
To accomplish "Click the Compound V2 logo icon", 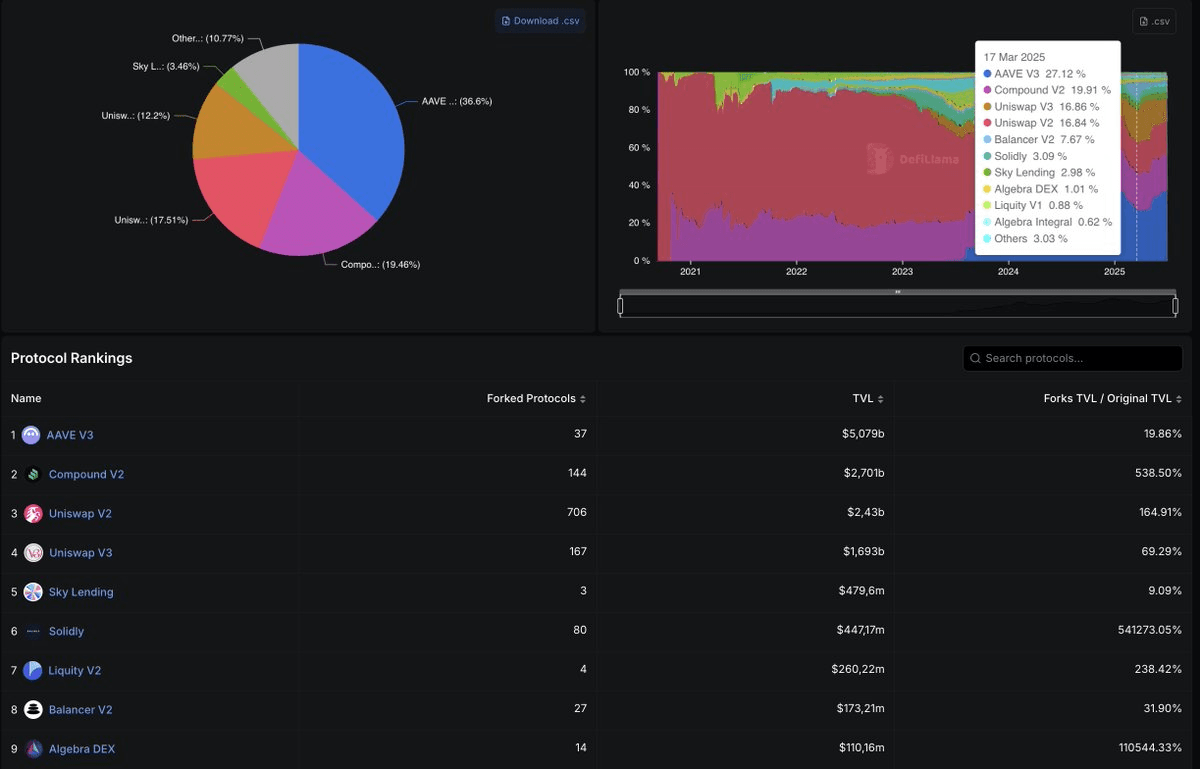I will (x=33, y=474).
